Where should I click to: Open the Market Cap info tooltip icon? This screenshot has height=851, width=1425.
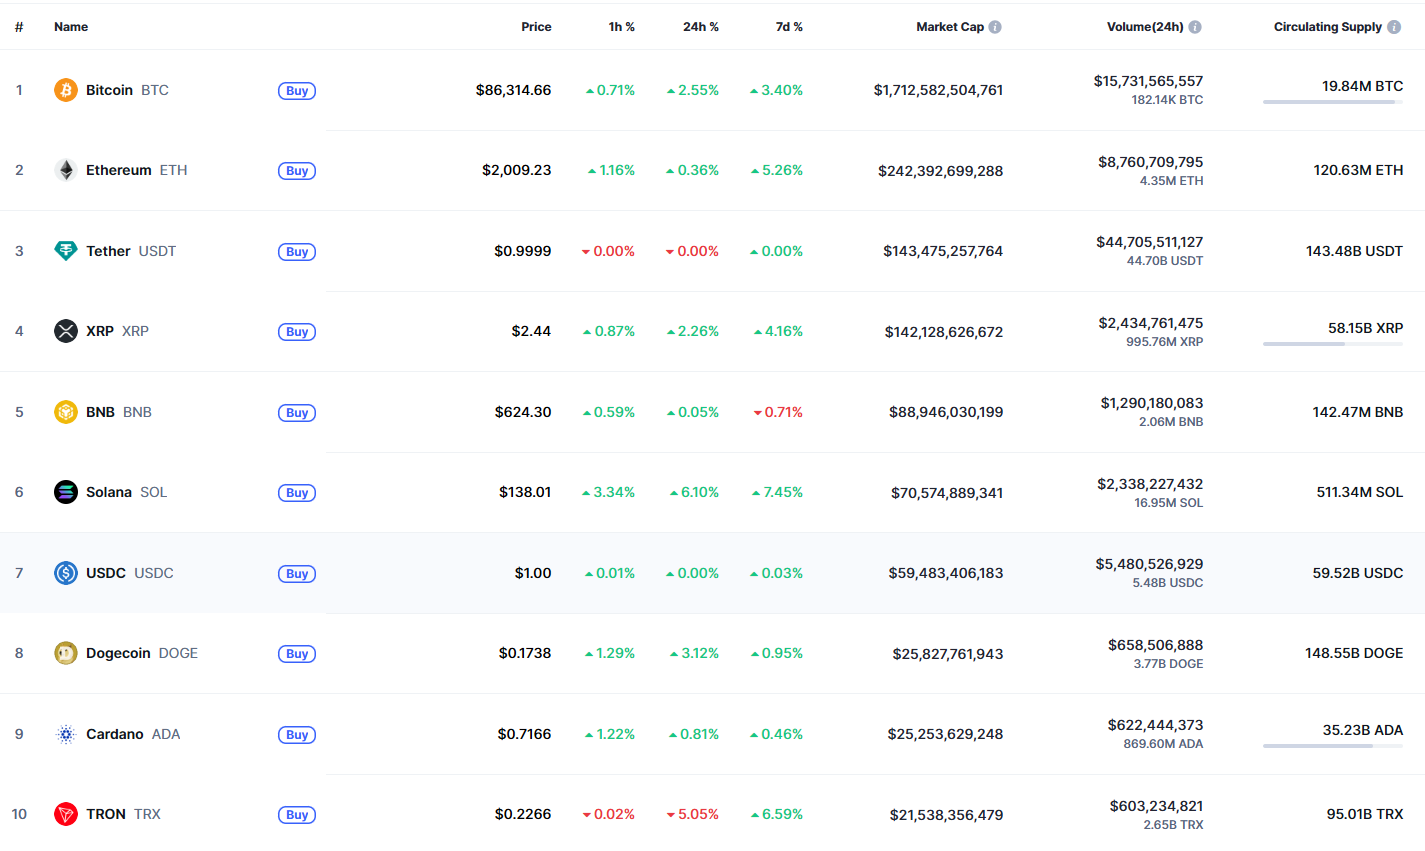pos(995,27)
